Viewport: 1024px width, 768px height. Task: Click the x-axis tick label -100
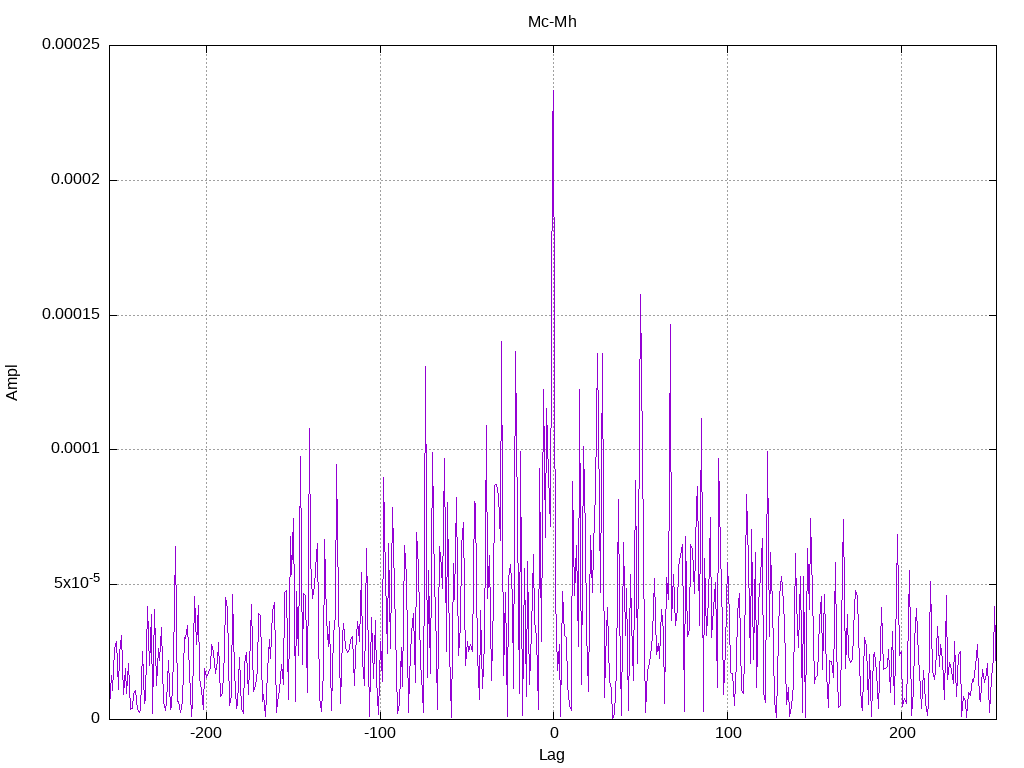click(379, 733)
